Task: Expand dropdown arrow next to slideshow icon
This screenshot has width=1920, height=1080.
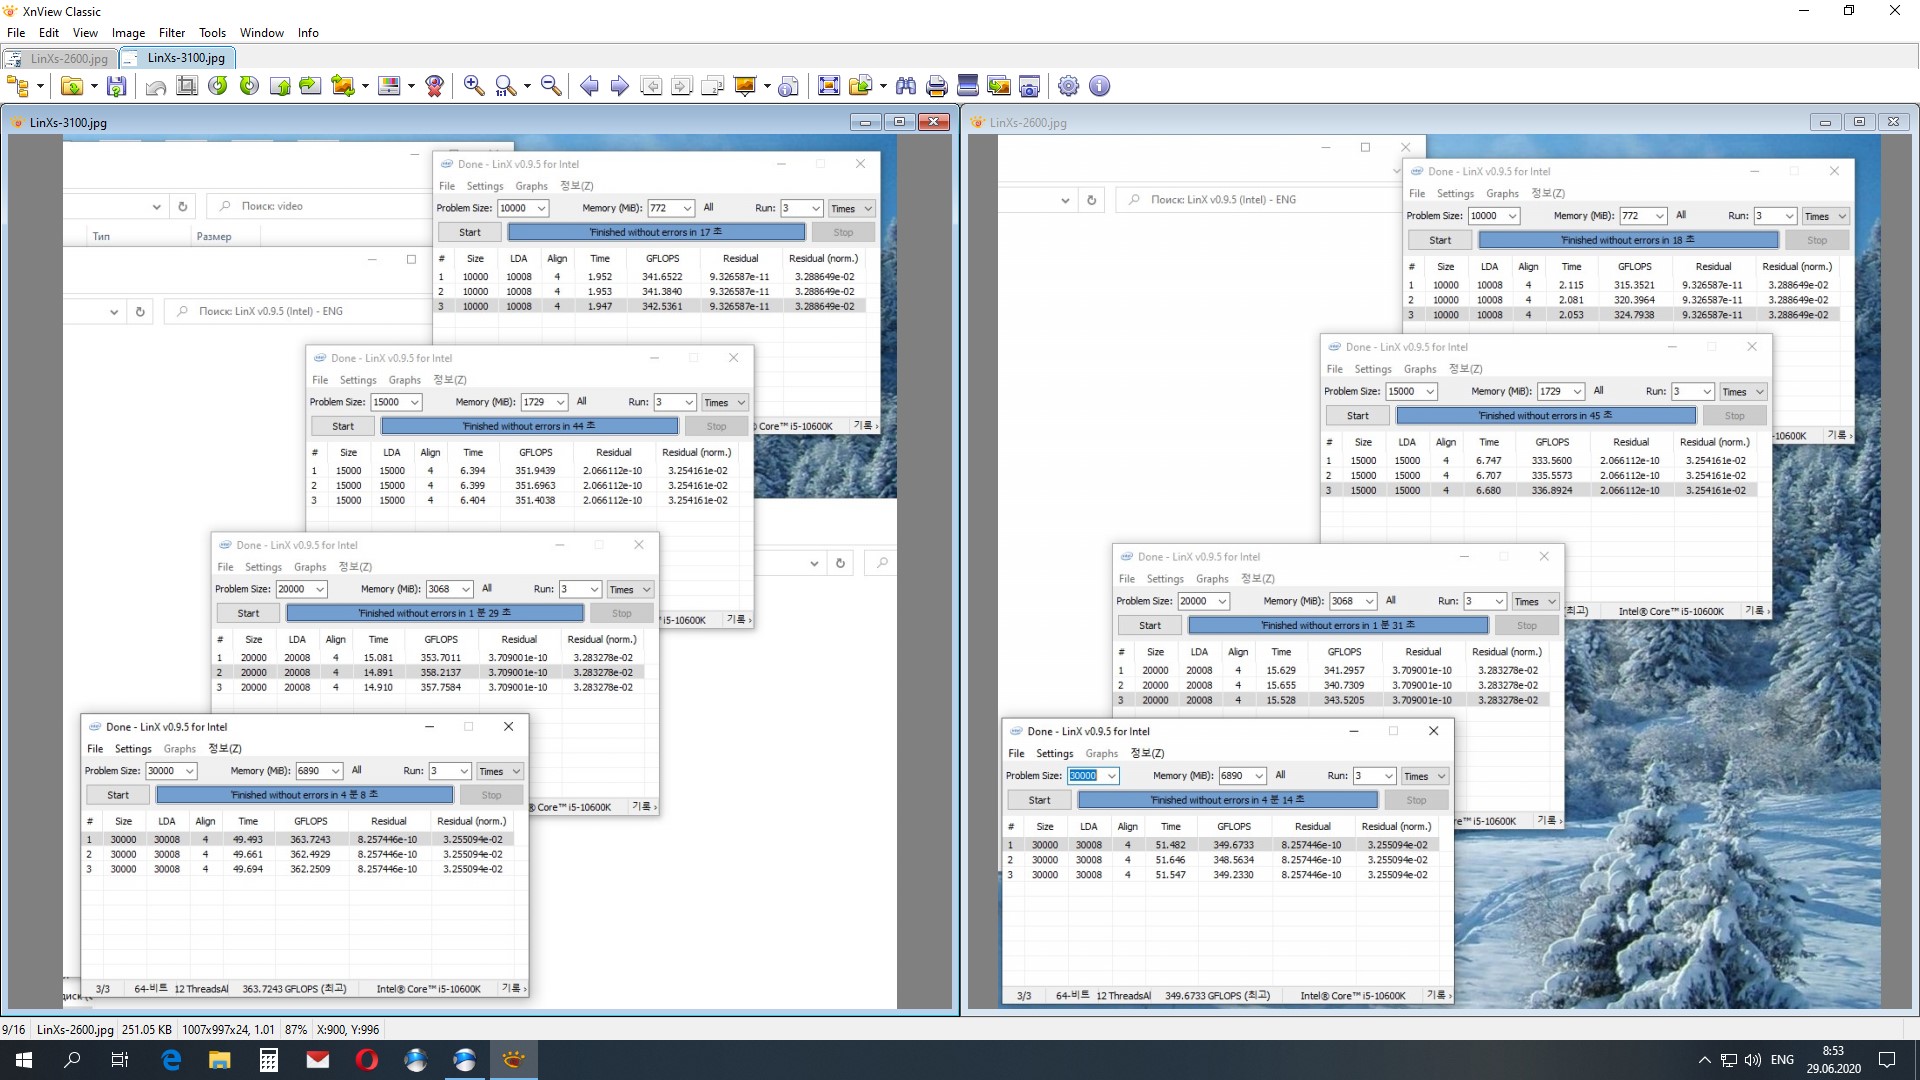Action: pyautogui.click(x=767, y=86)
